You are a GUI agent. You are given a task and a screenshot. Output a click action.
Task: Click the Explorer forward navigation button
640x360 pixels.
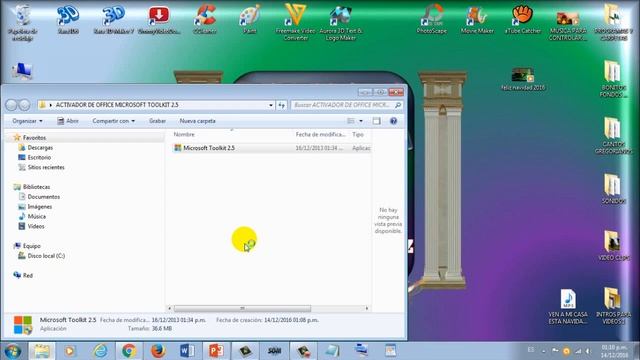[x=24, y=105]
